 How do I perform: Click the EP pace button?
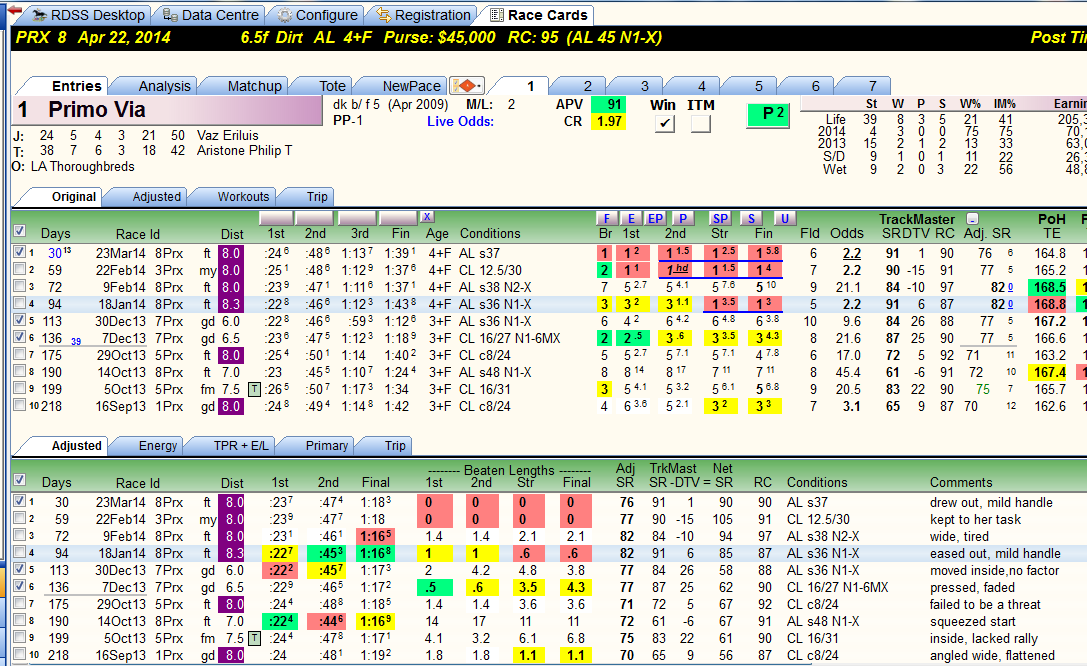(x=655, y=218)
